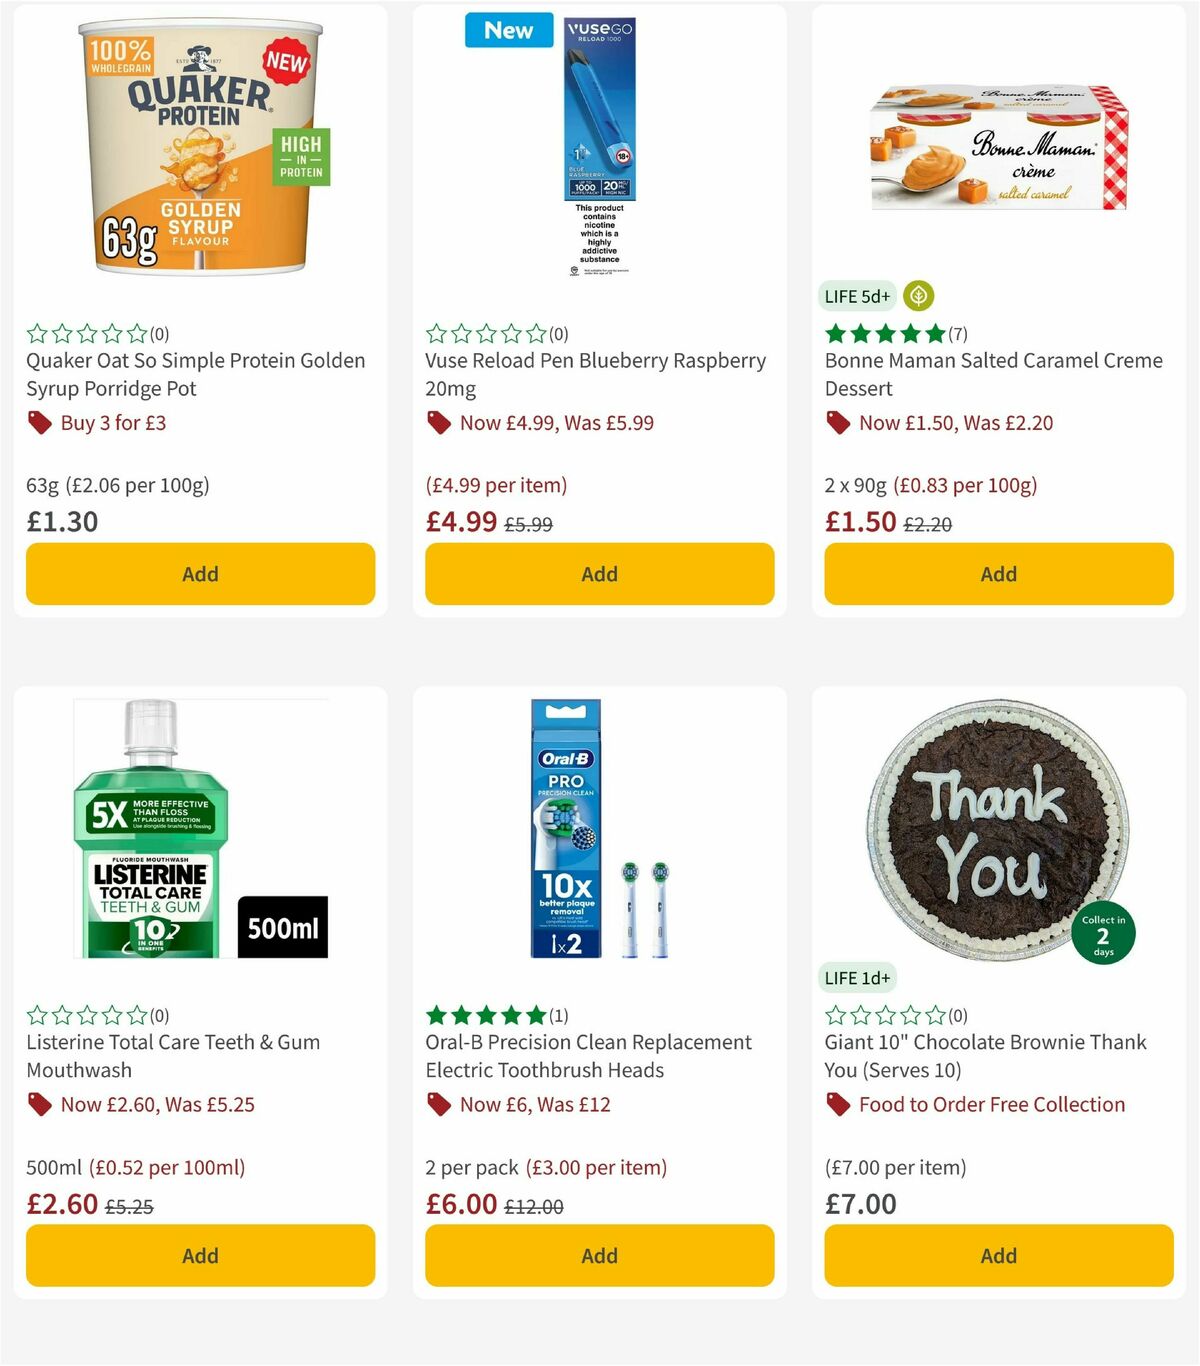Click the tag icon beside 'Now £2.60, Was £5.25'
This screenshot has height=1366, width=1200.
point(39,1105)
